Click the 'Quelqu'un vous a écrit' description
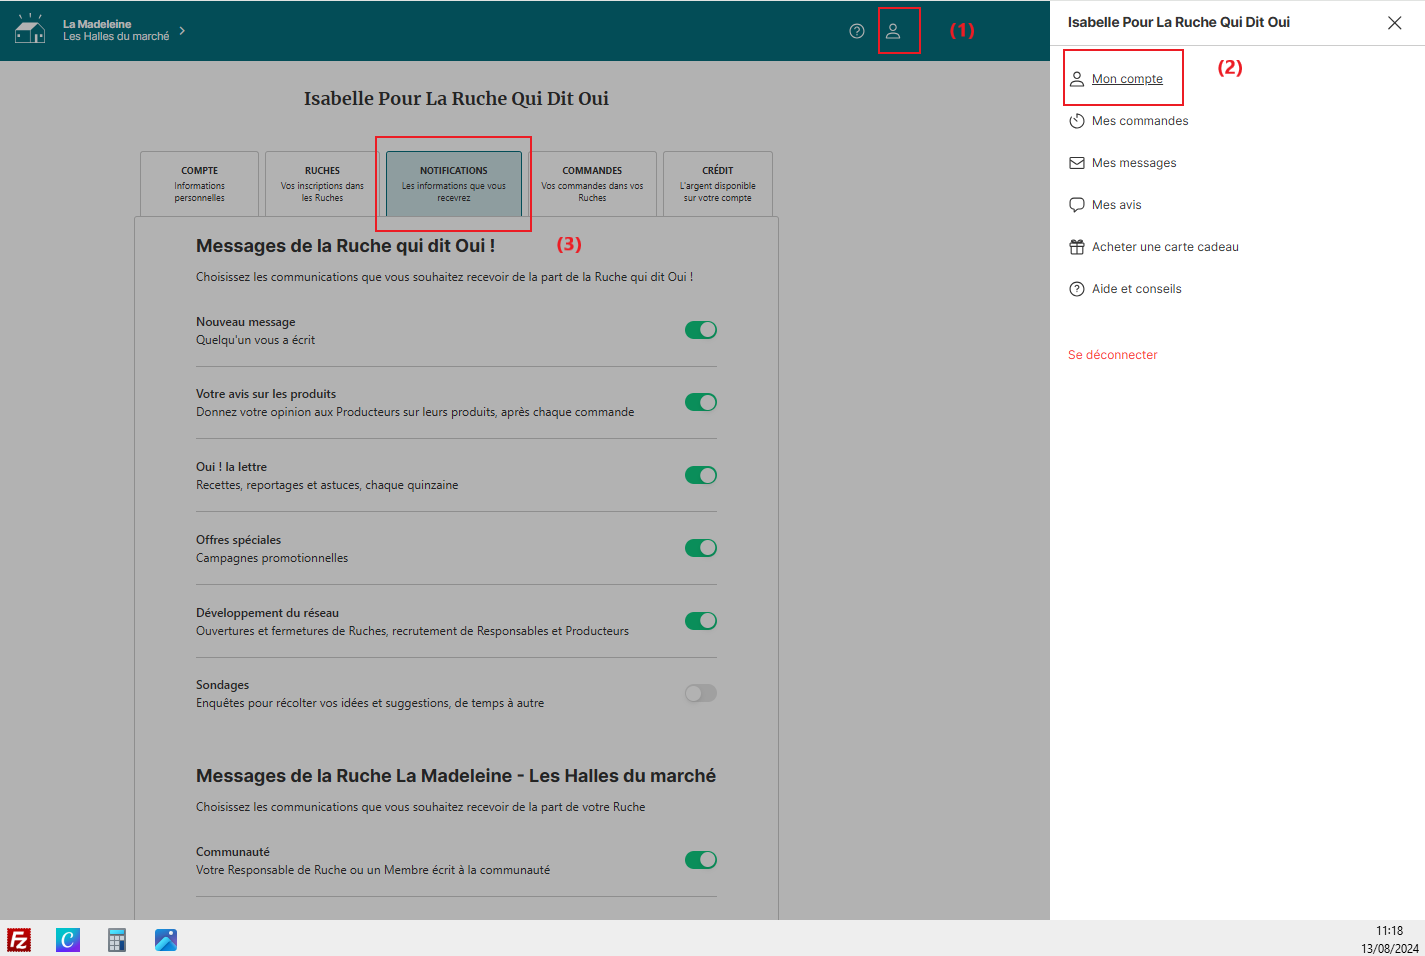This screenshot has width=1425, height=956. click(x=255, y=340)
